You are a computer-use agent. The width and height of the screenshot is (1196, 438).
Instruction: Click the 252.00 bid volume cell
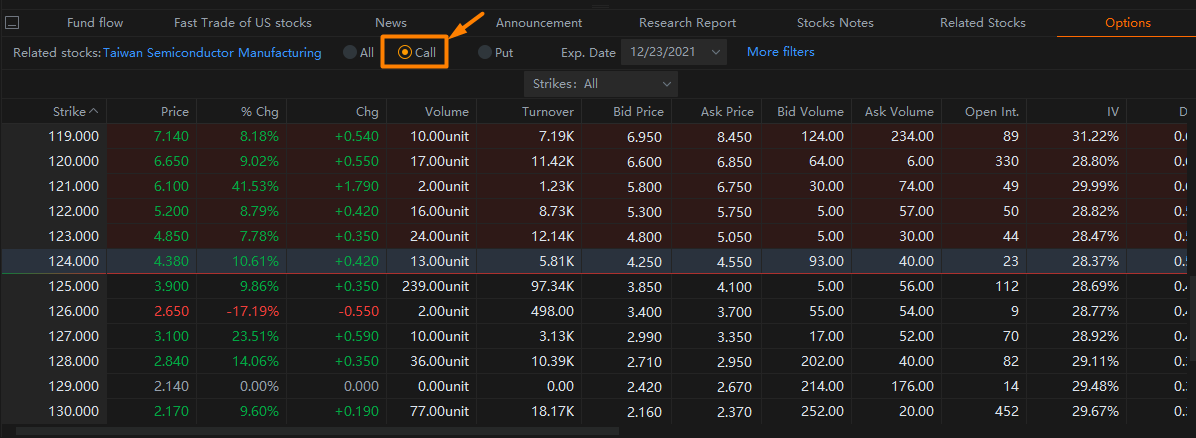(x=822, y=411)
